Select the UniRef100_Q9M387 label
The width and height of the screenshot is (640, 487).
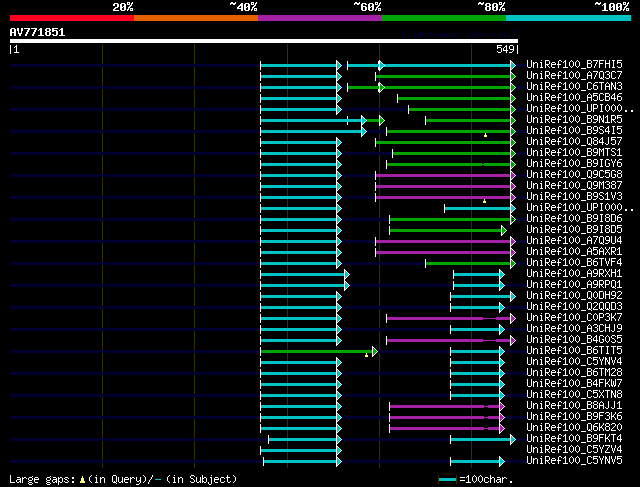click(x=574, y=185)
